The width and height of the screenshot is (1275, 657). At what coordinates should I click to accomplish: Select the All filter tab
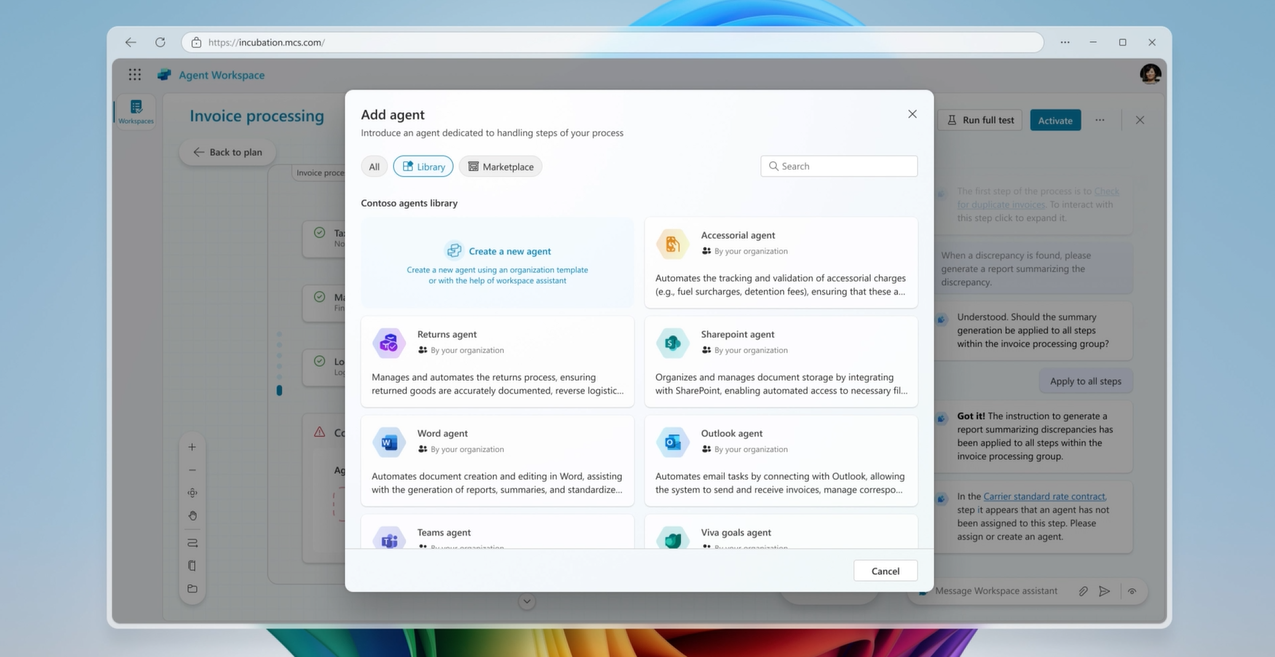374,167
